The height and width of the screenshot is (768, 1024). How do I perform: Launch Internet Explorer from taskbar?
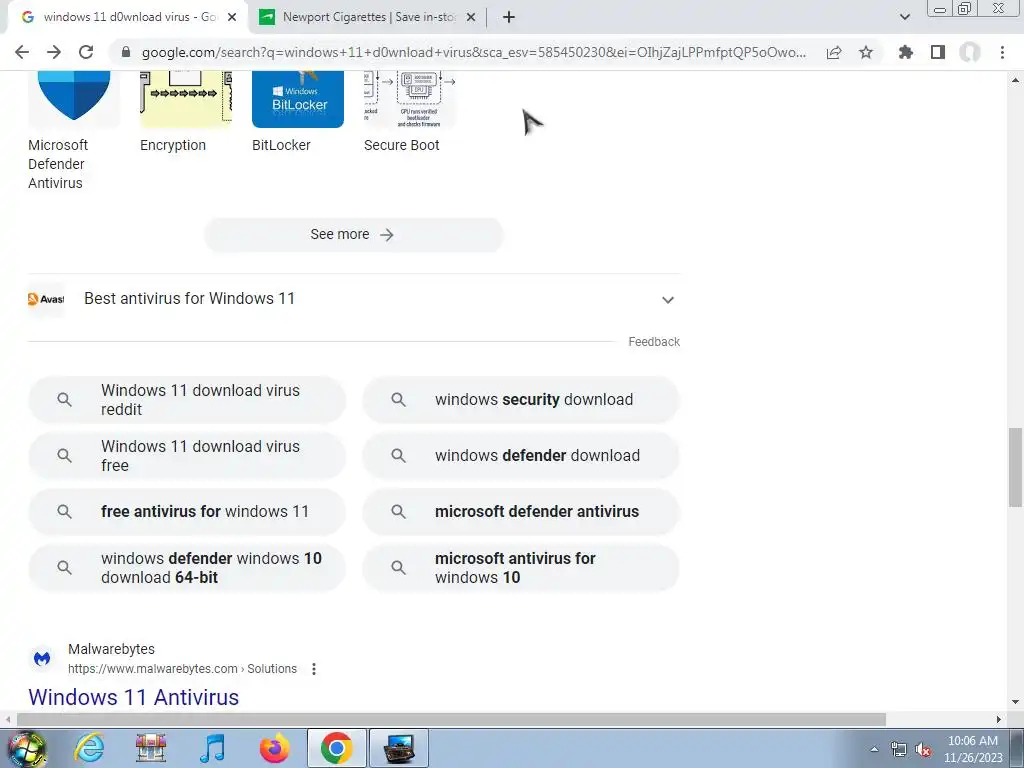(89, 748)
